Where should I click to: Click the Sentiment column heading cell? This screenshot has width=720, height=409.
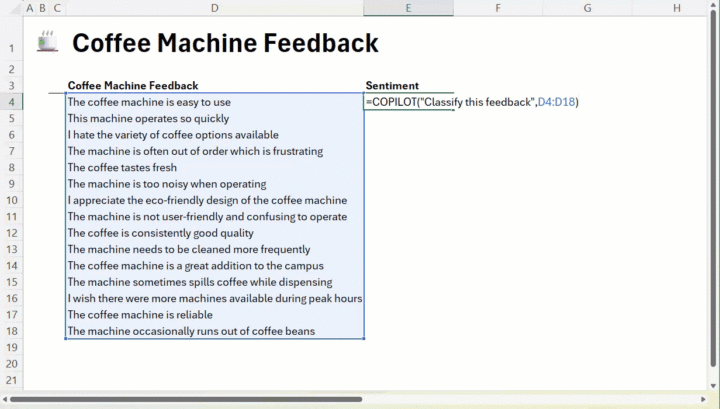(392, 86)
